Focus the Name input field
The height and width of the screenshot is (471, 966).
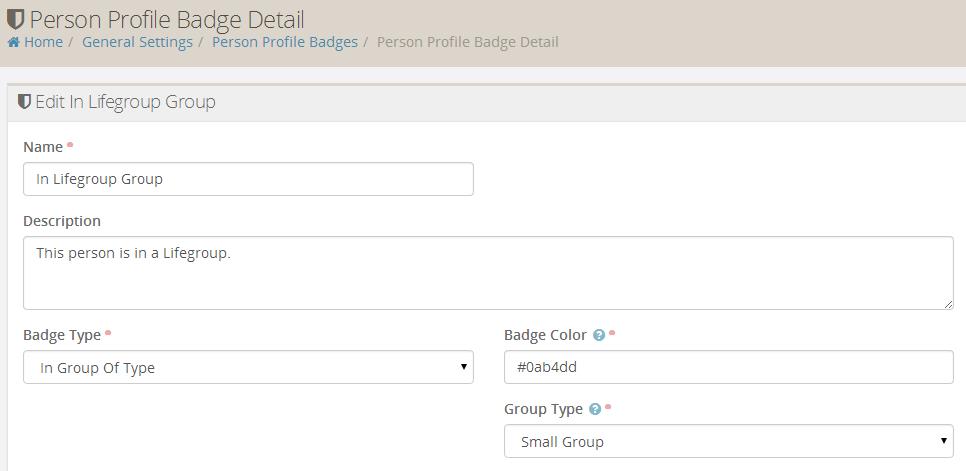(248, 179)
